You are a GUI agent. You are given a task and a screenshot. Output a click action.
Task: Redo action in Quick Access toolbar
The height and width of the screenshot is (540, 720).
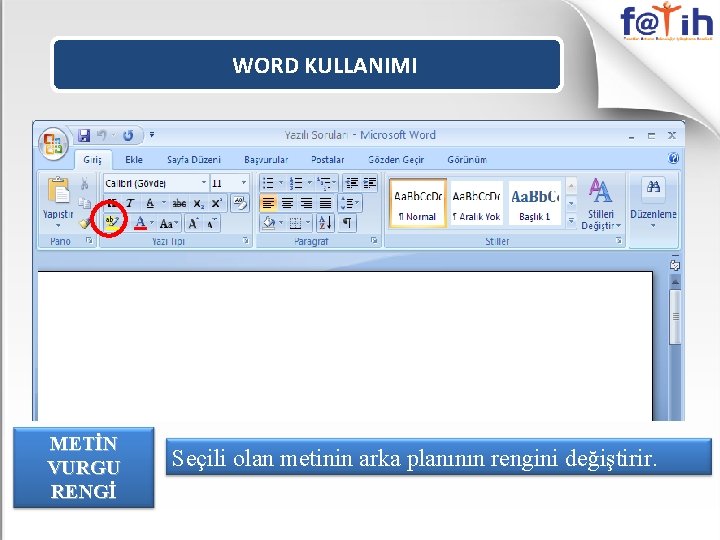point(128,135)
